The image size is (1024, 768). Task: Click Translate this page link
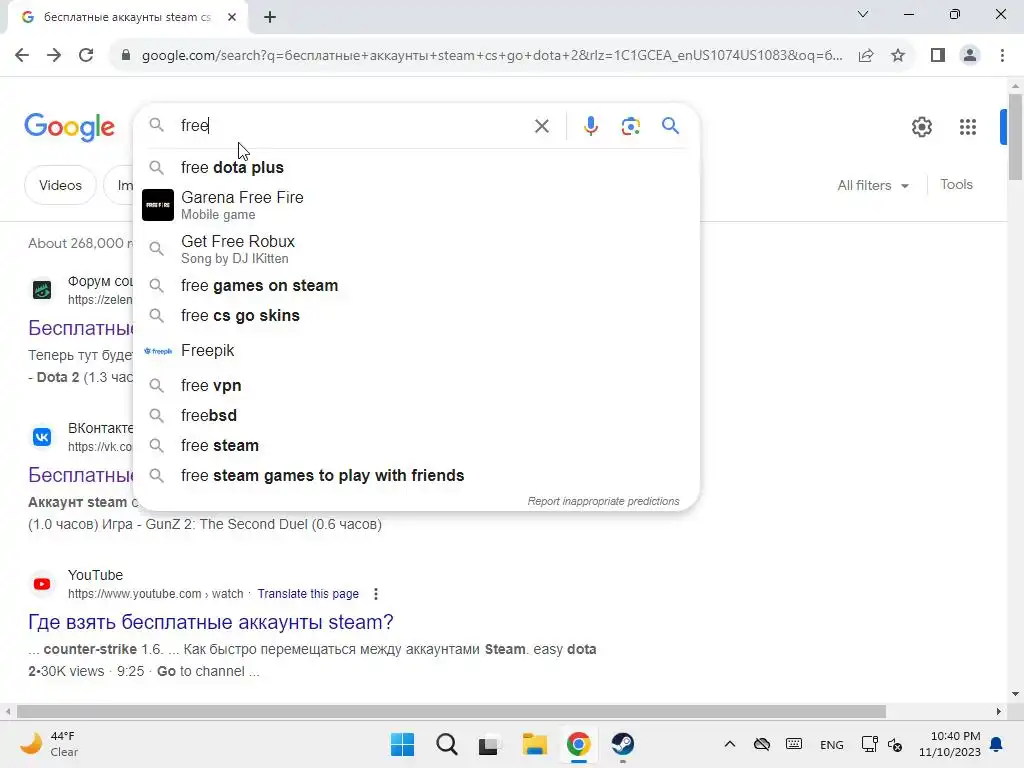308,594
